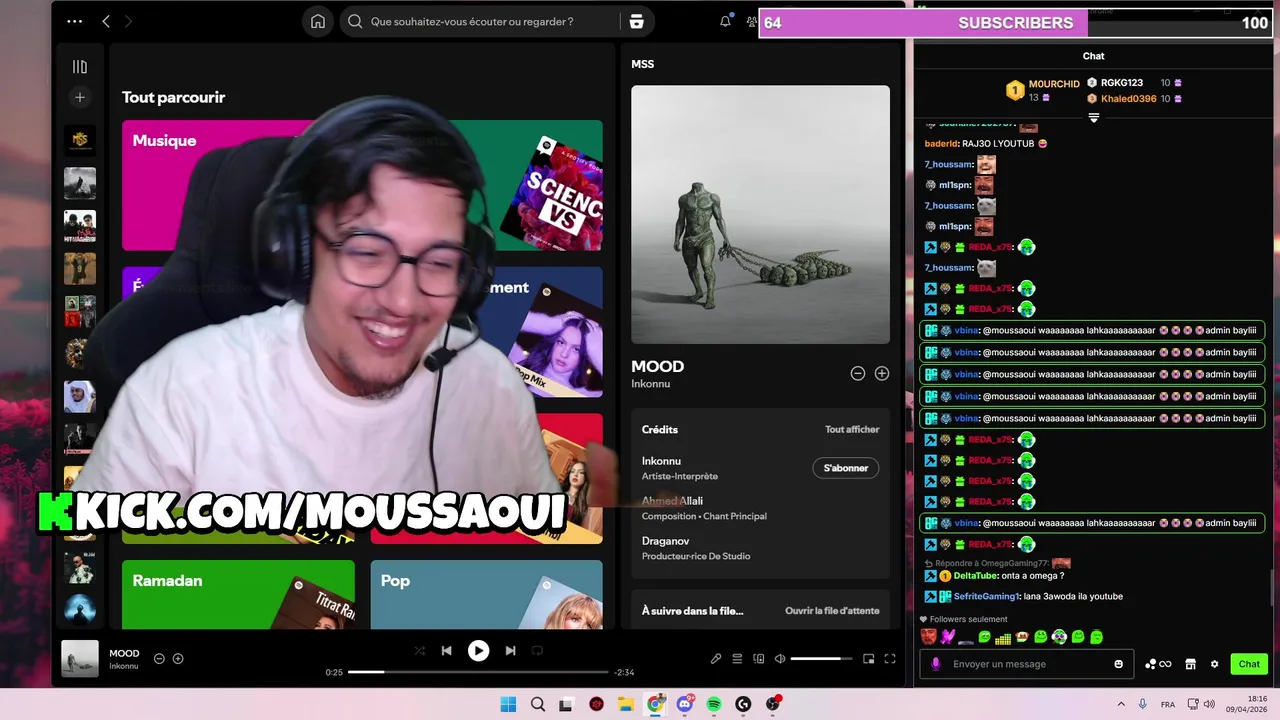
Task: Open Chrome from the Windows taskbar
Action: pos(656,704)
